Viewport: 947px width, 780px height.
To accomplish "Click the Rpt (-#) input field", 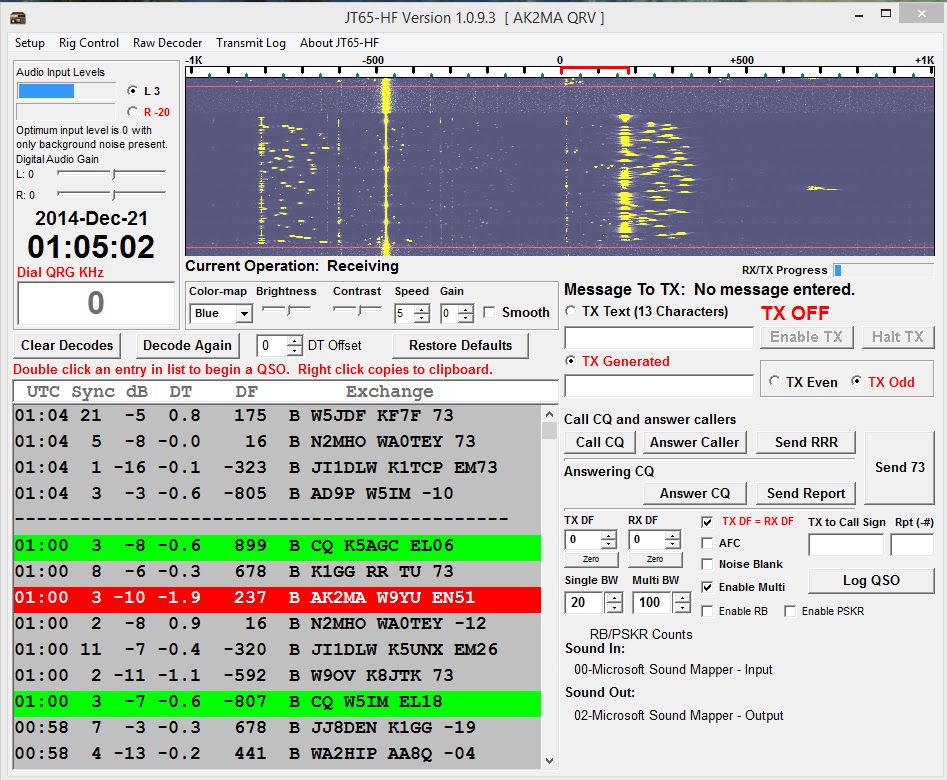I will pos(912,545).
